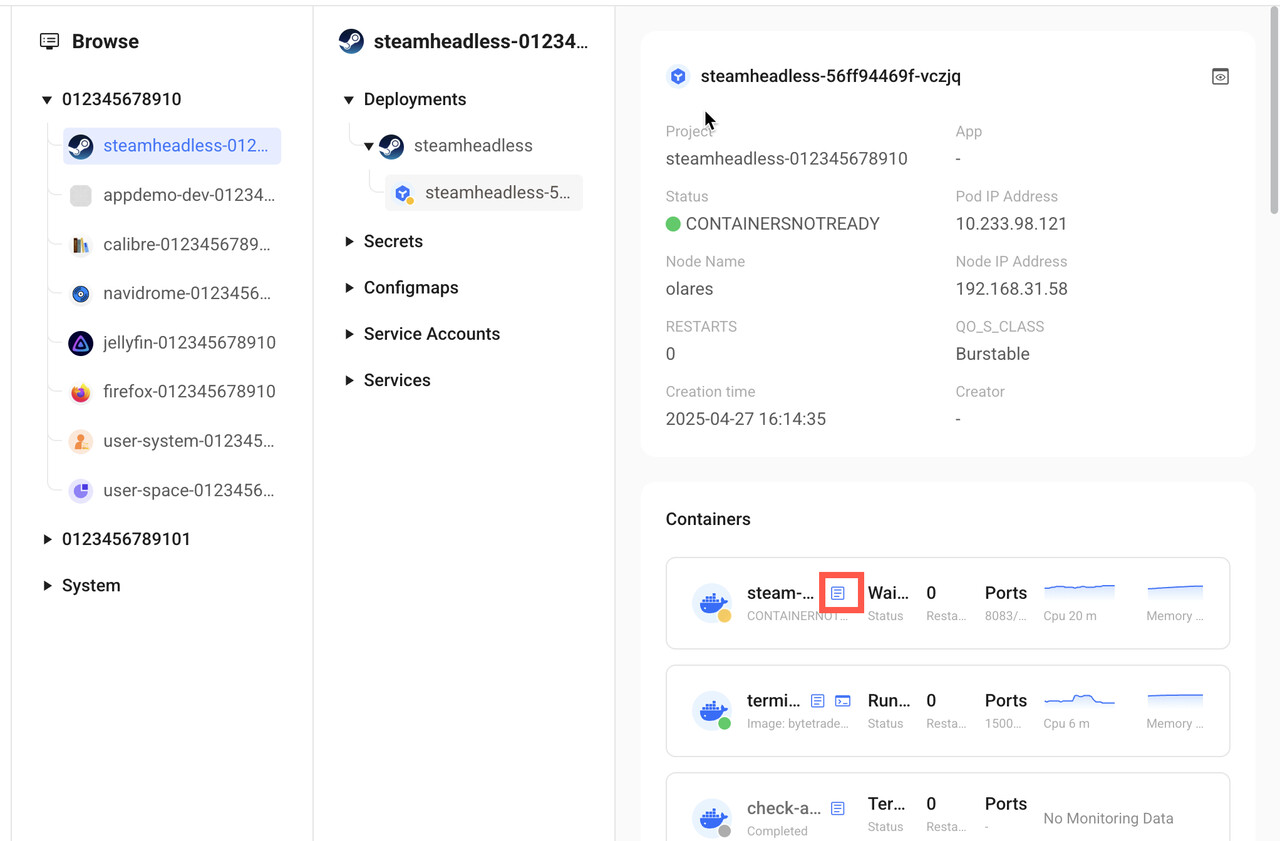The image size is (1280, 841).
Task: Collapse the 012345678910 tree node
Action: pos(46,100)
